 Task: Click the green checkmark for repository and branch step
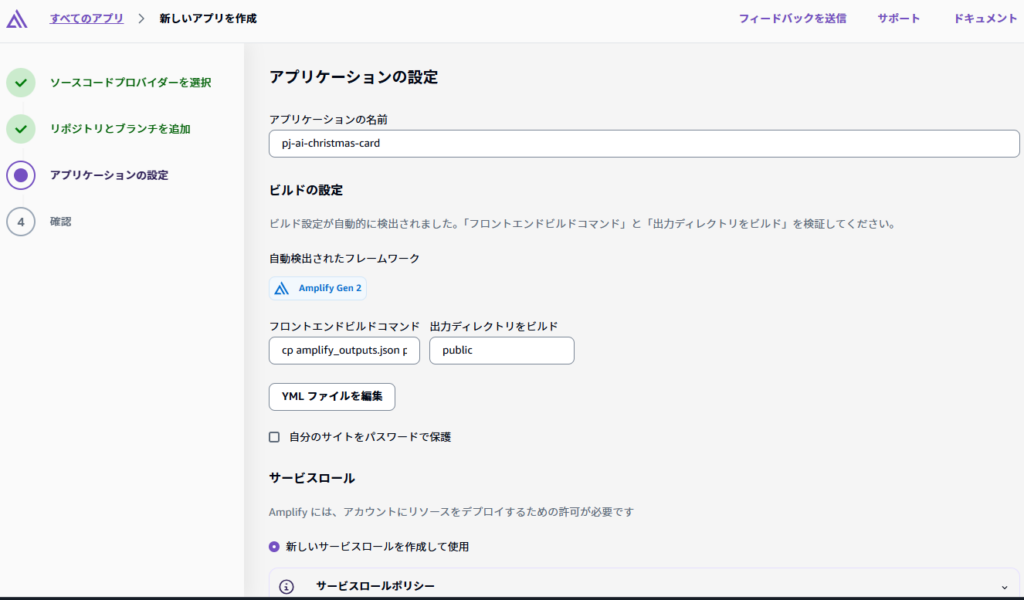21,129
